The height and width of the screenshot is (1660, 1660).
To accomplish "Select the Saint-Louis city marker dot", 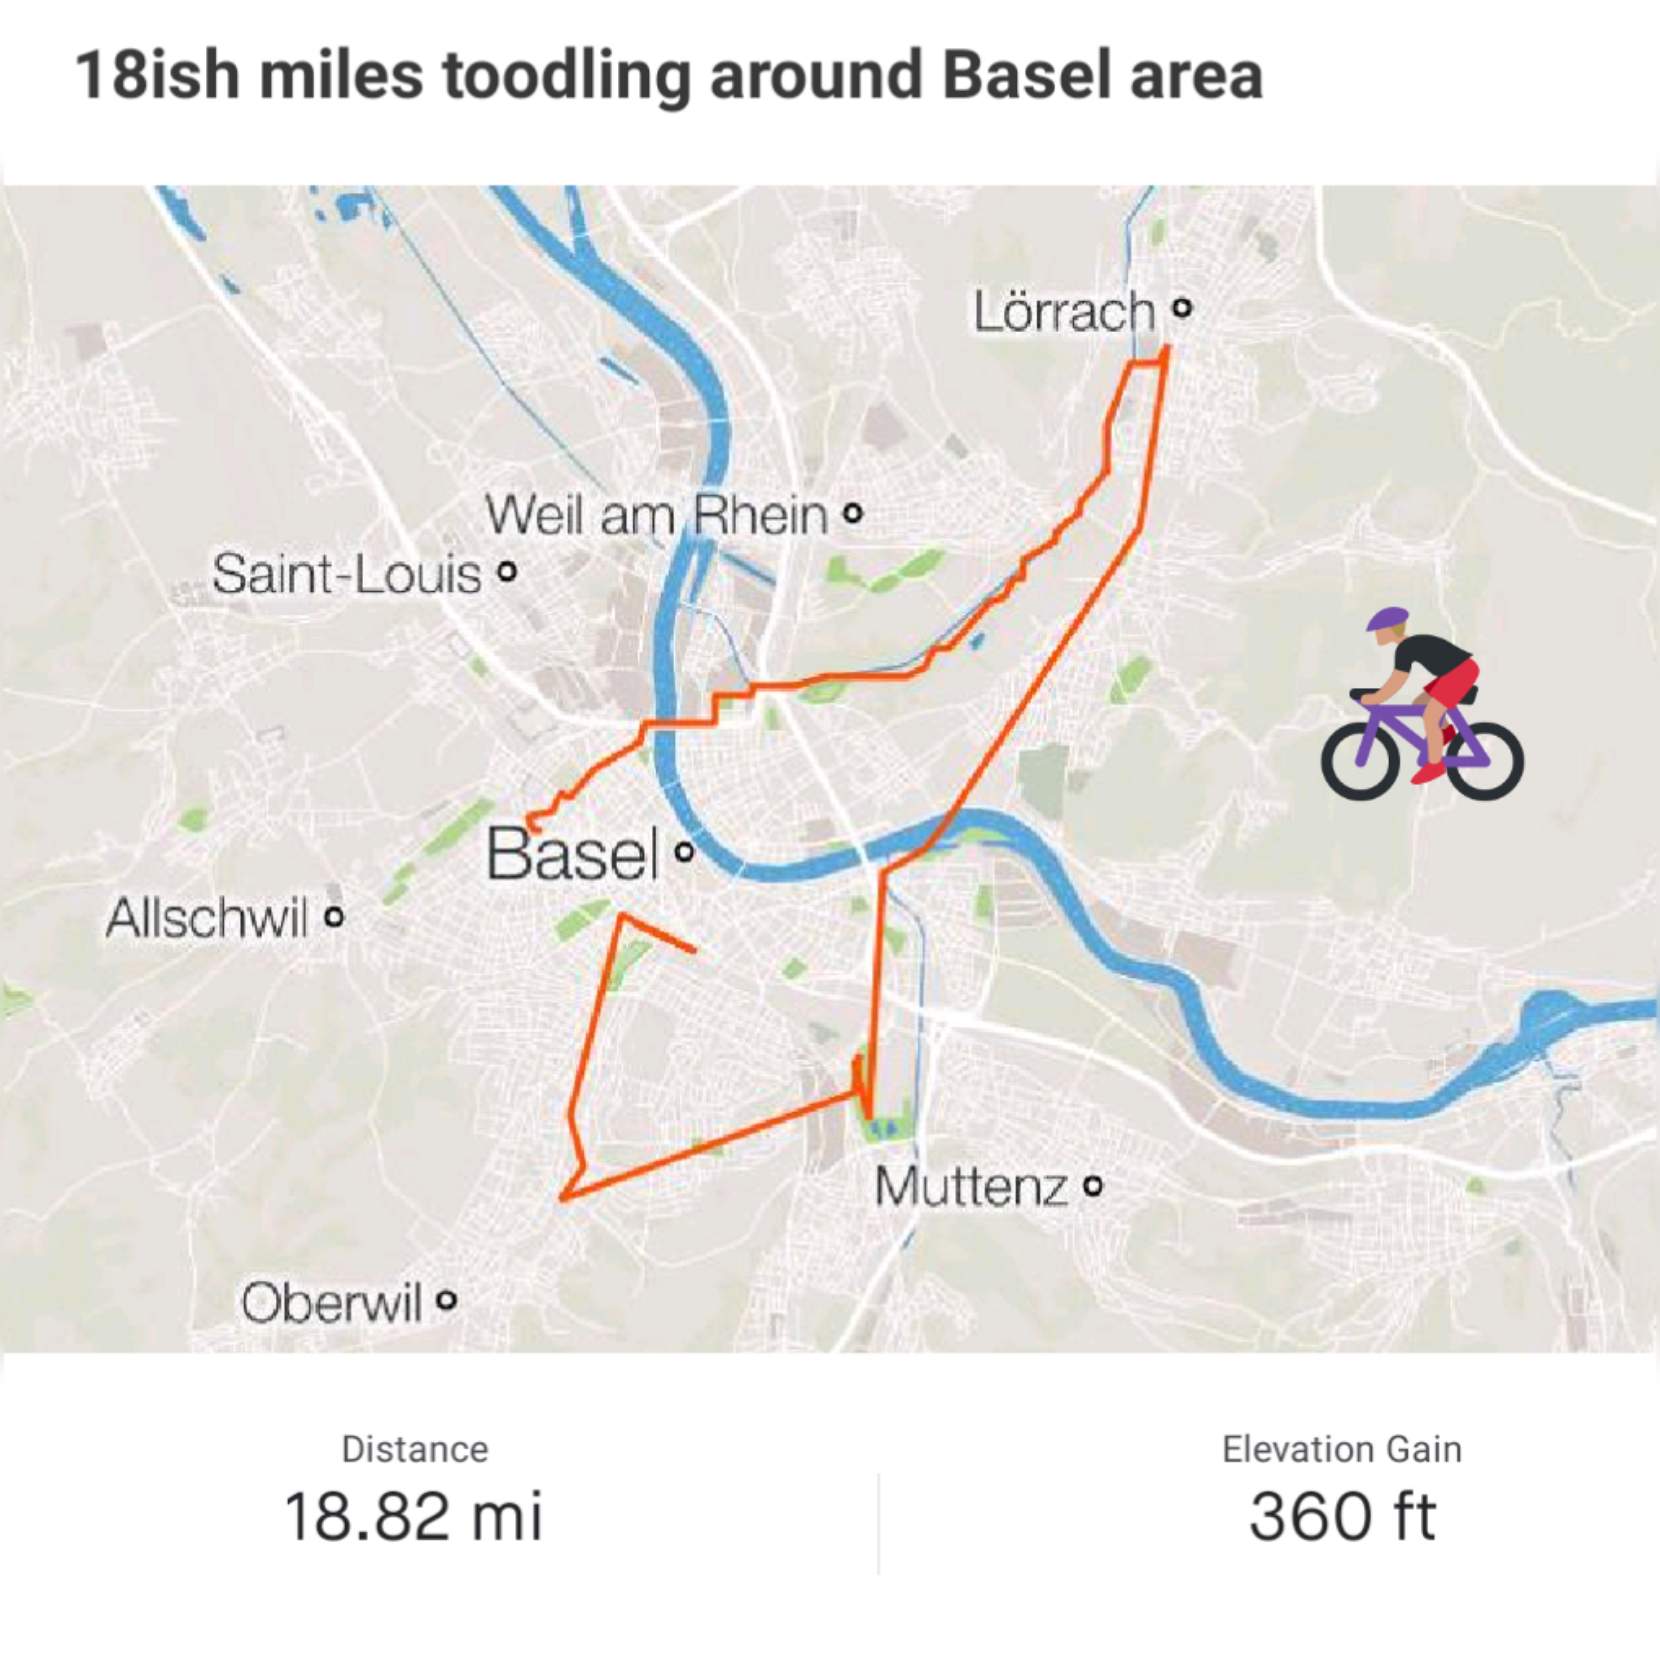I will tap(507, 573).
